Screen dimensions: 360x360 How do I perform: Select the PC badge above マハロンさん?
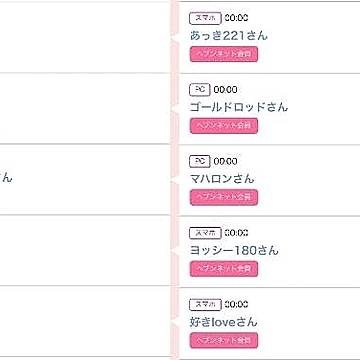tap(200, 161)
